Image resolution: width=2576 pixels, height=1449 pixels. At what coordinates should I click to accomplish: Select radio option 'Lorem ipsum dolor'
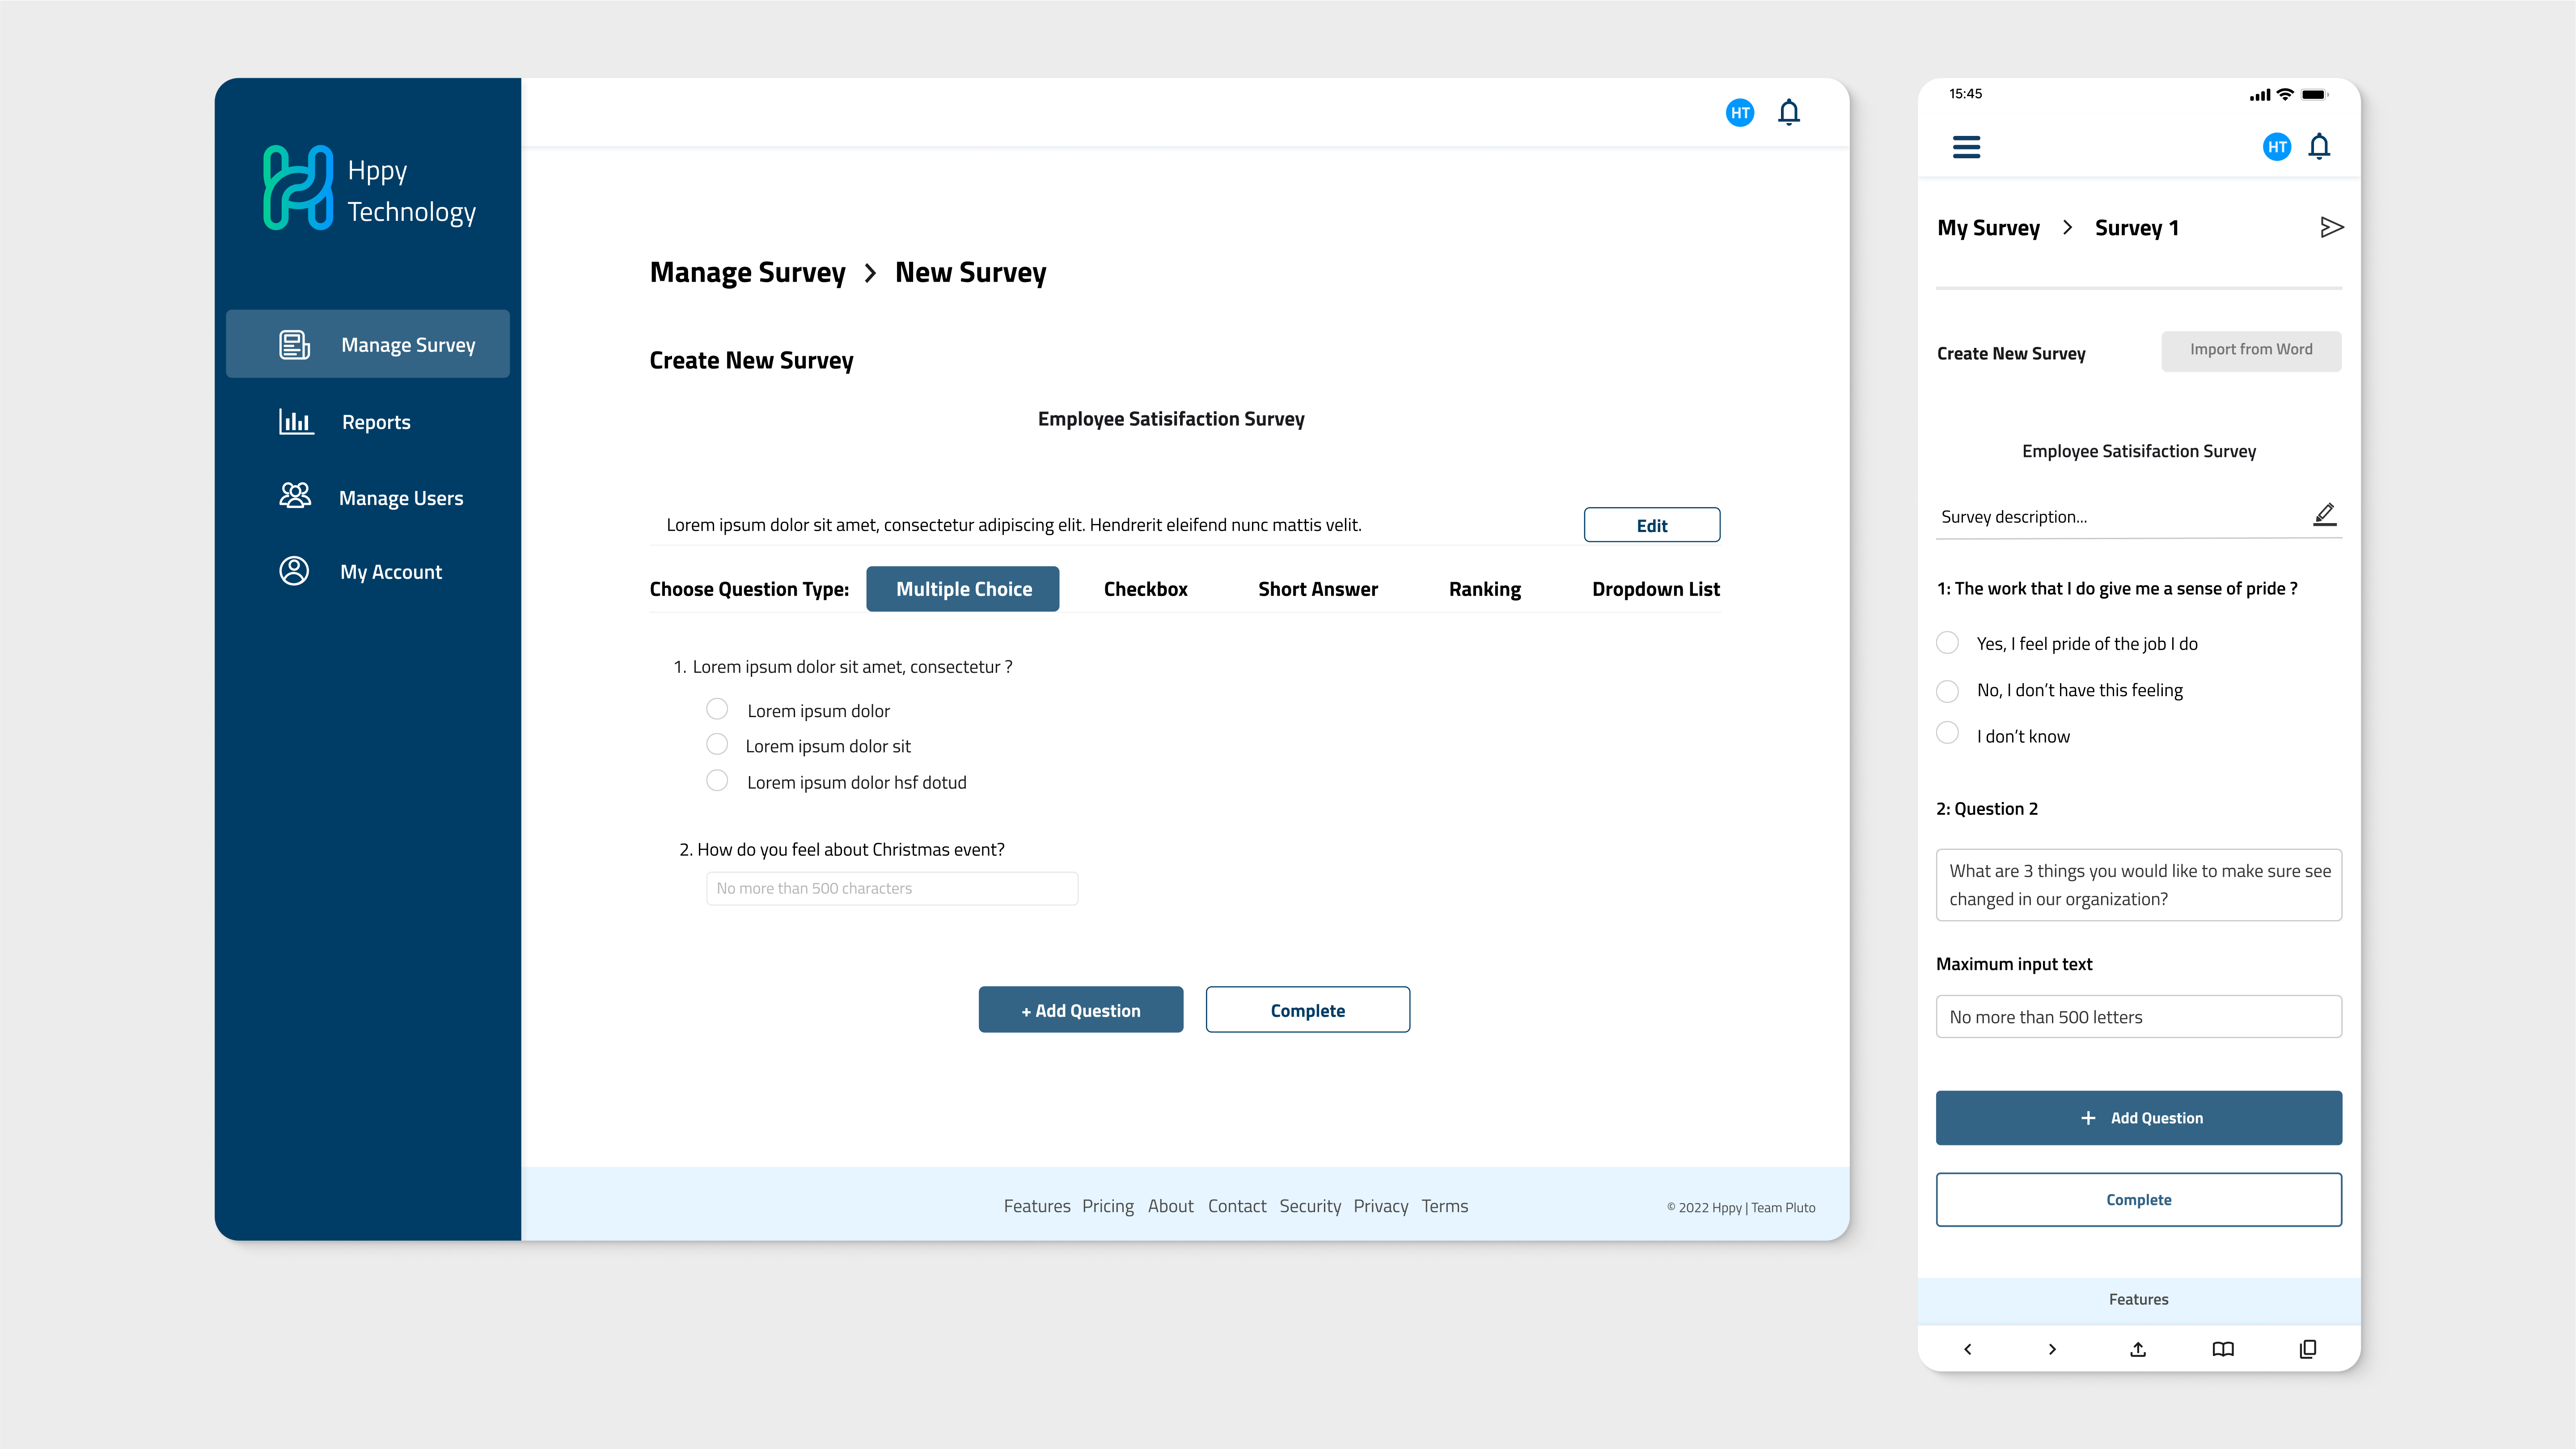tap(717, 709)
